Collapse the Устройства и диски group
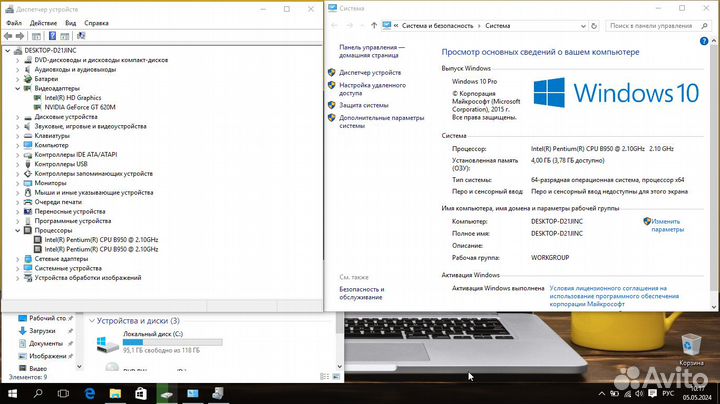Screen dimensions: 720x404 [x=92, y=321]
